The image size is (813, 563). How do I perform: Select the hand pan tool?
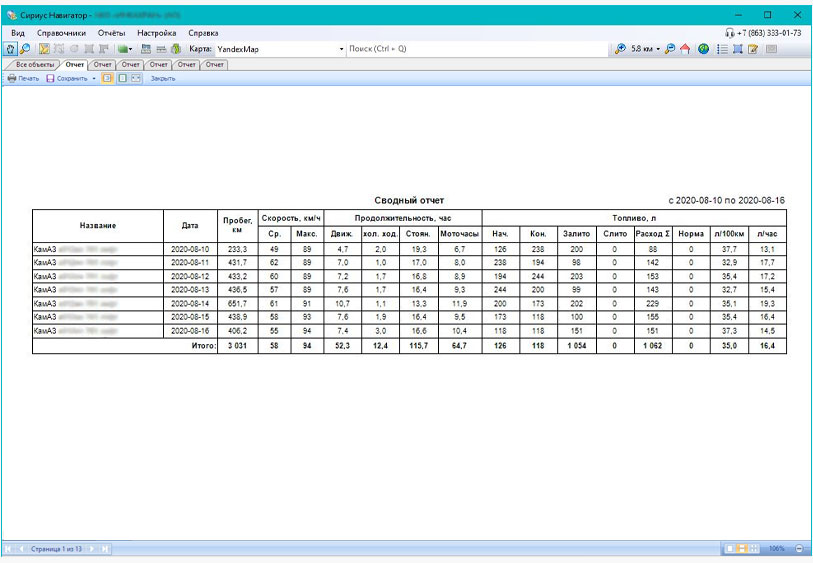[11, 49]
